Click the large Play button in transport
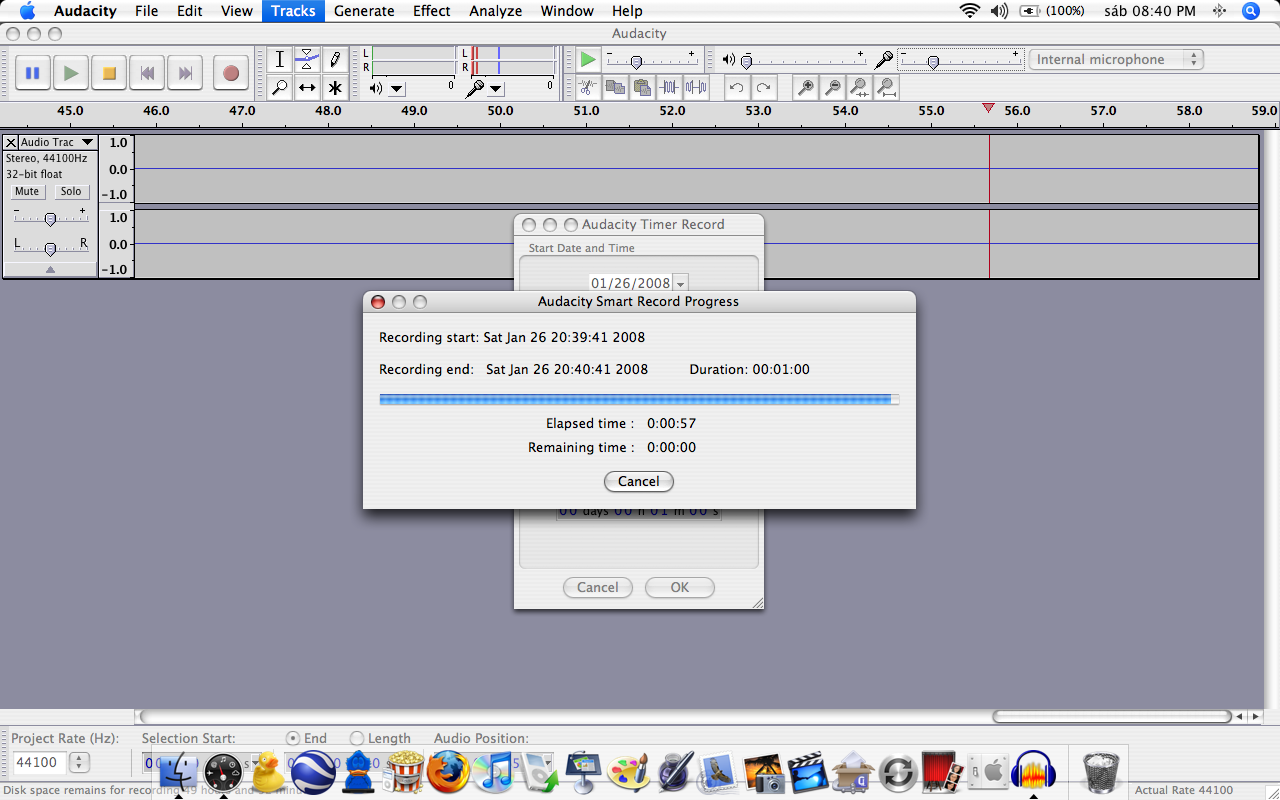This screenshot has width=1280, height=800. click(70, 73)
